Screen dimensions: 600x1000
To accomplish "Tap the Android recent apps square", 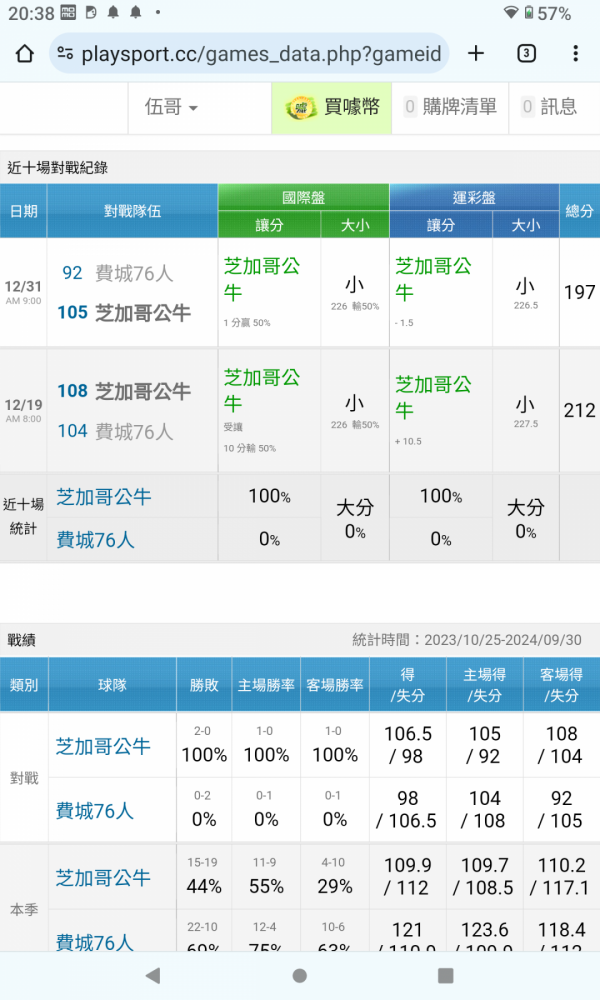I will click(x=446, y=975).
